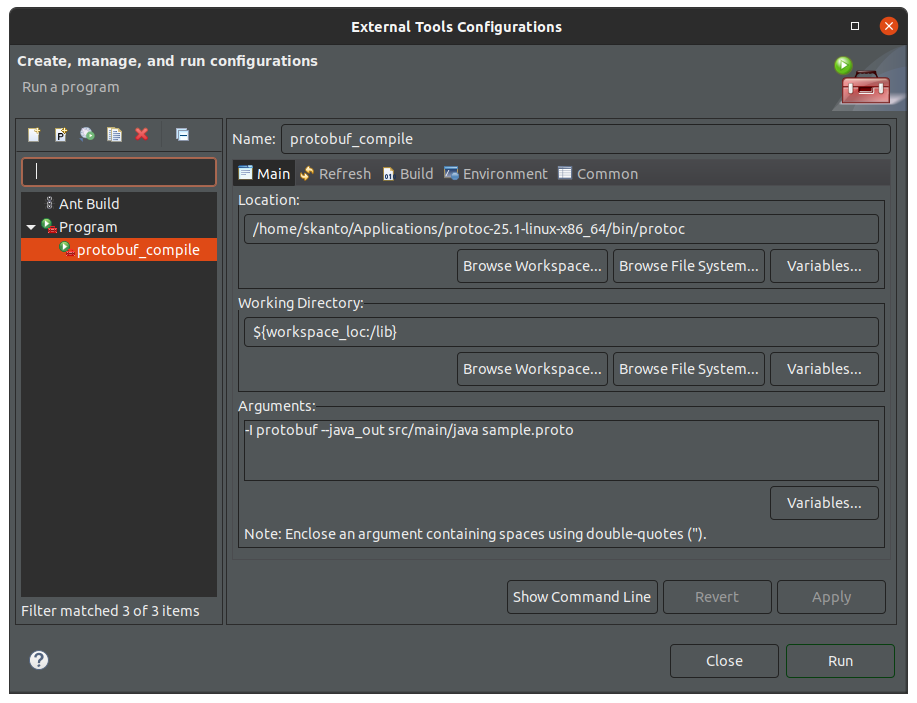Browse File System for Working Directory
This screenshot has width=917, height=703.
coord(688,369)
